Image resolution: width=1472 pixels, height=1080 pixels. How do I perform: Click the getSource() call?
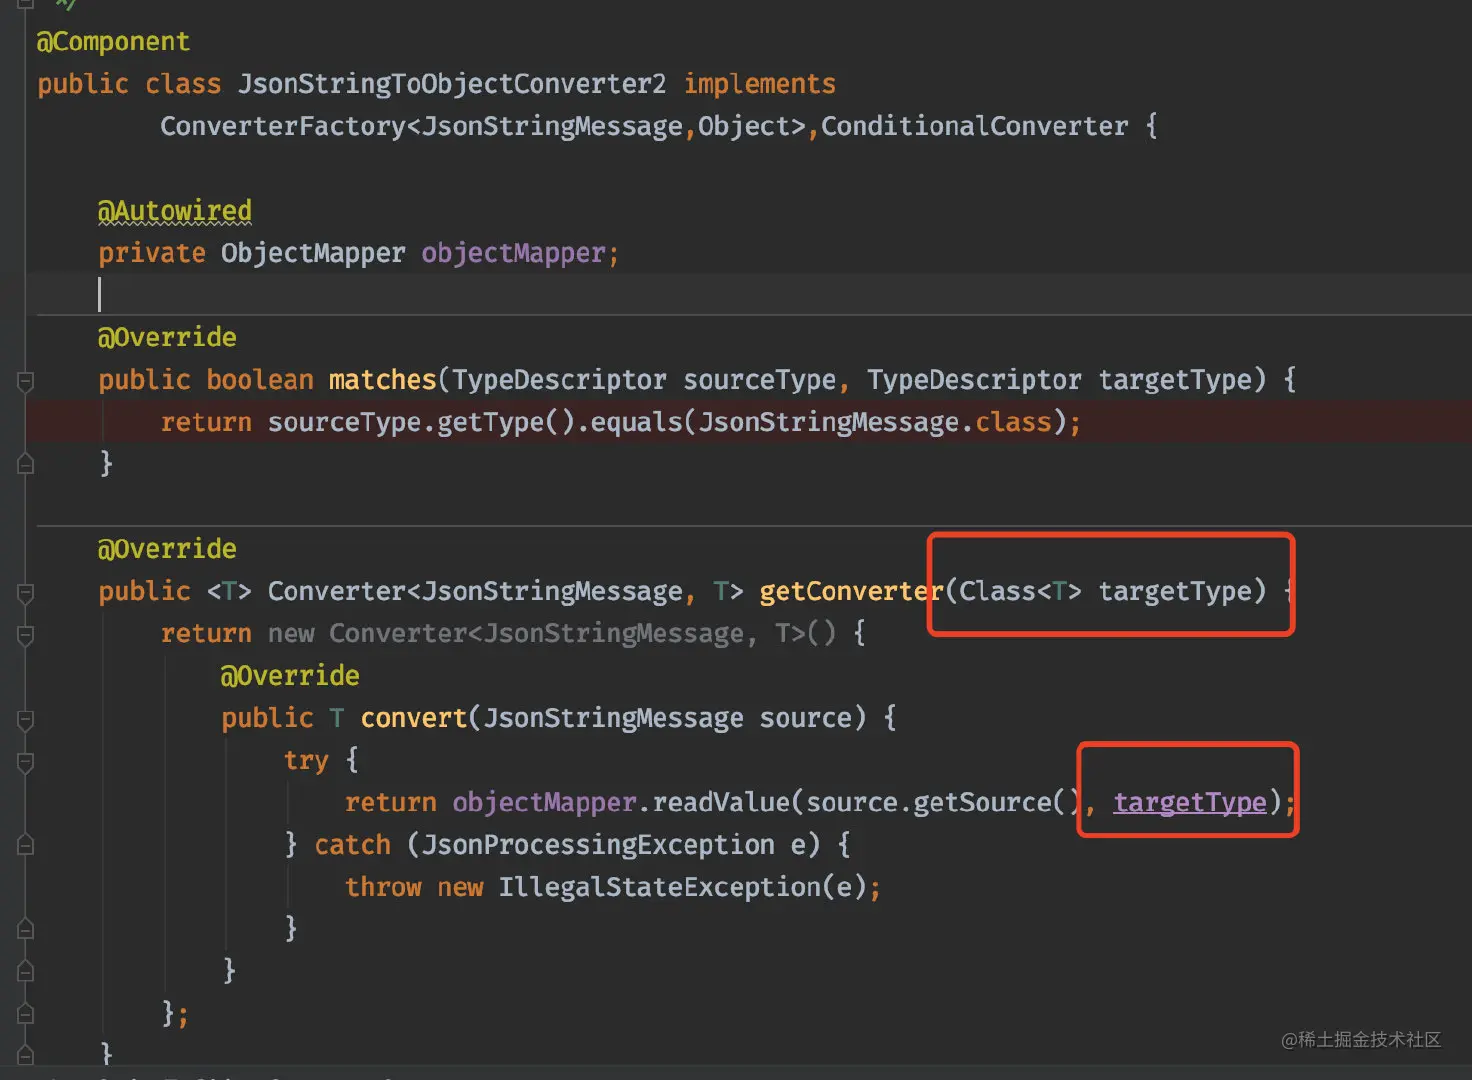tap(998, 802)
